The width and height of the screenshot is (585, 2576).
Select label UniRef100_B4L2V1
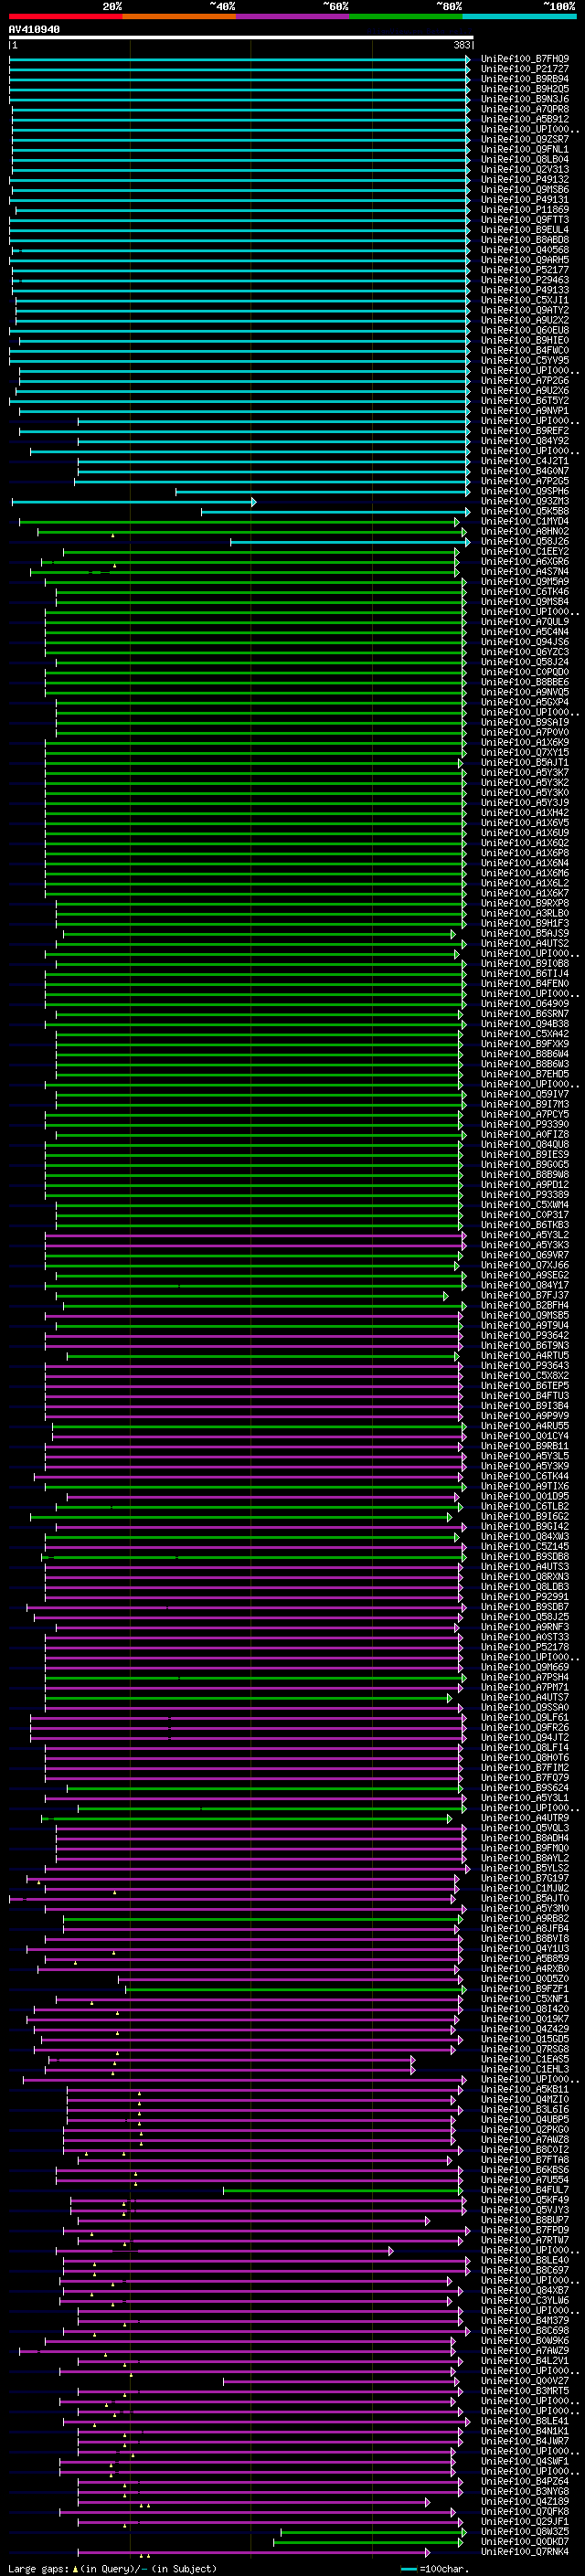524,2361
